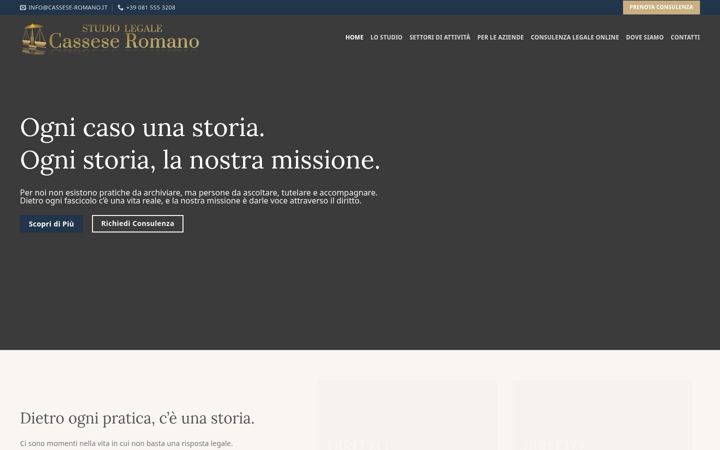Click the Richiedi Consulenza button
This screenshot has width=720, height=450.
coord(138,224)
